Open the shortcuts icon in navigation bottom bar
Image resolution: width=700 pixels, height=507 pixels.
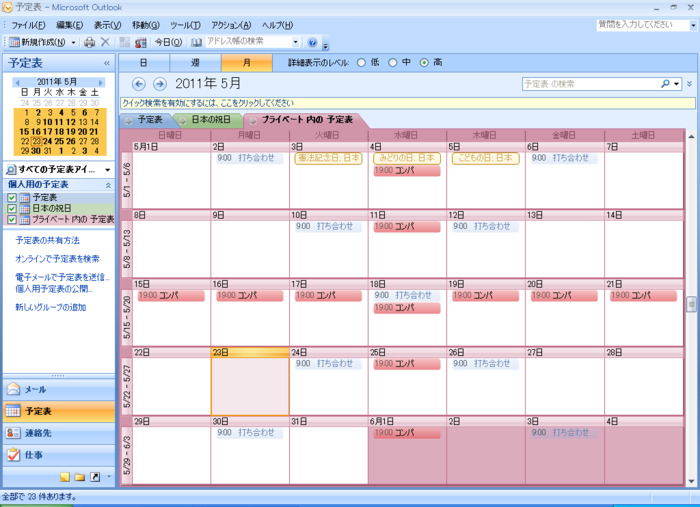point(95,477)
